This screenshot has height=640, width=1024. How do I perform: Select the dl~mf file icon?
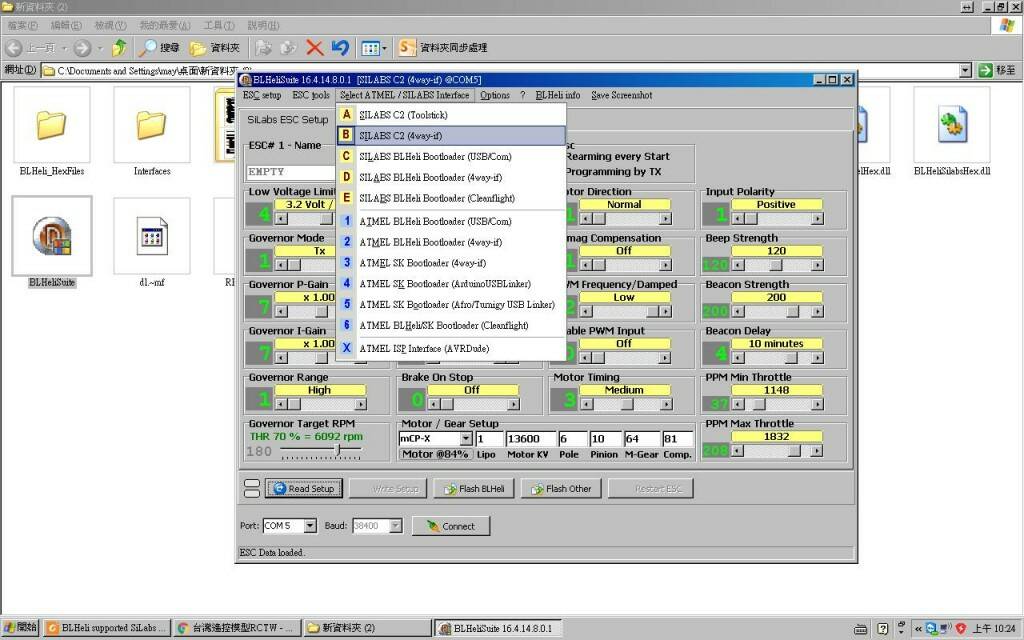pyautogui.click(x=152, y=236)
